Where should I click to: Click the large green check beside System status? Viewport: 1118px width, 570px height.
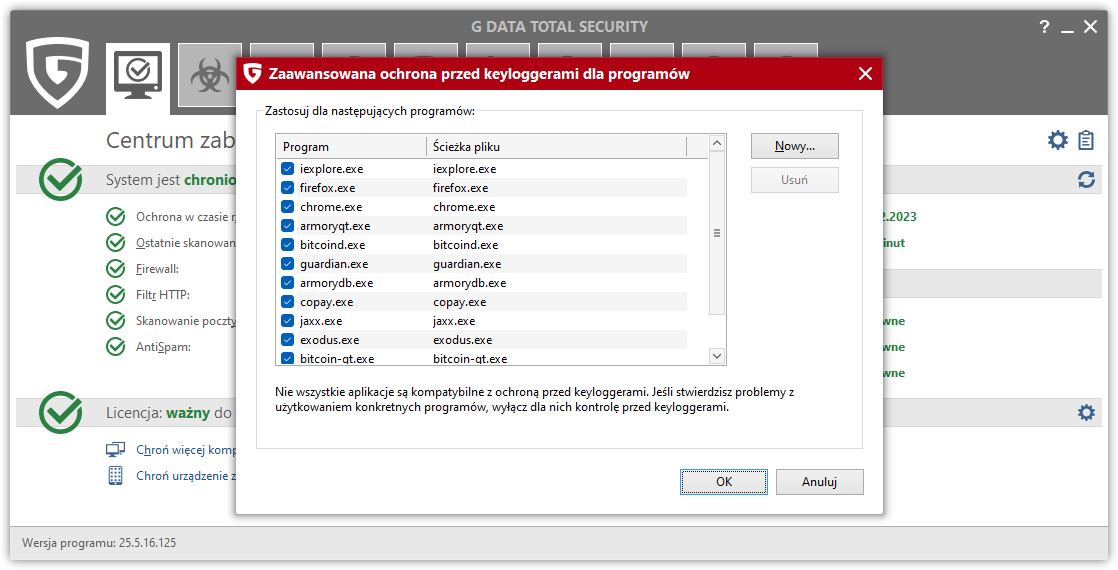(x=61, y=179)
